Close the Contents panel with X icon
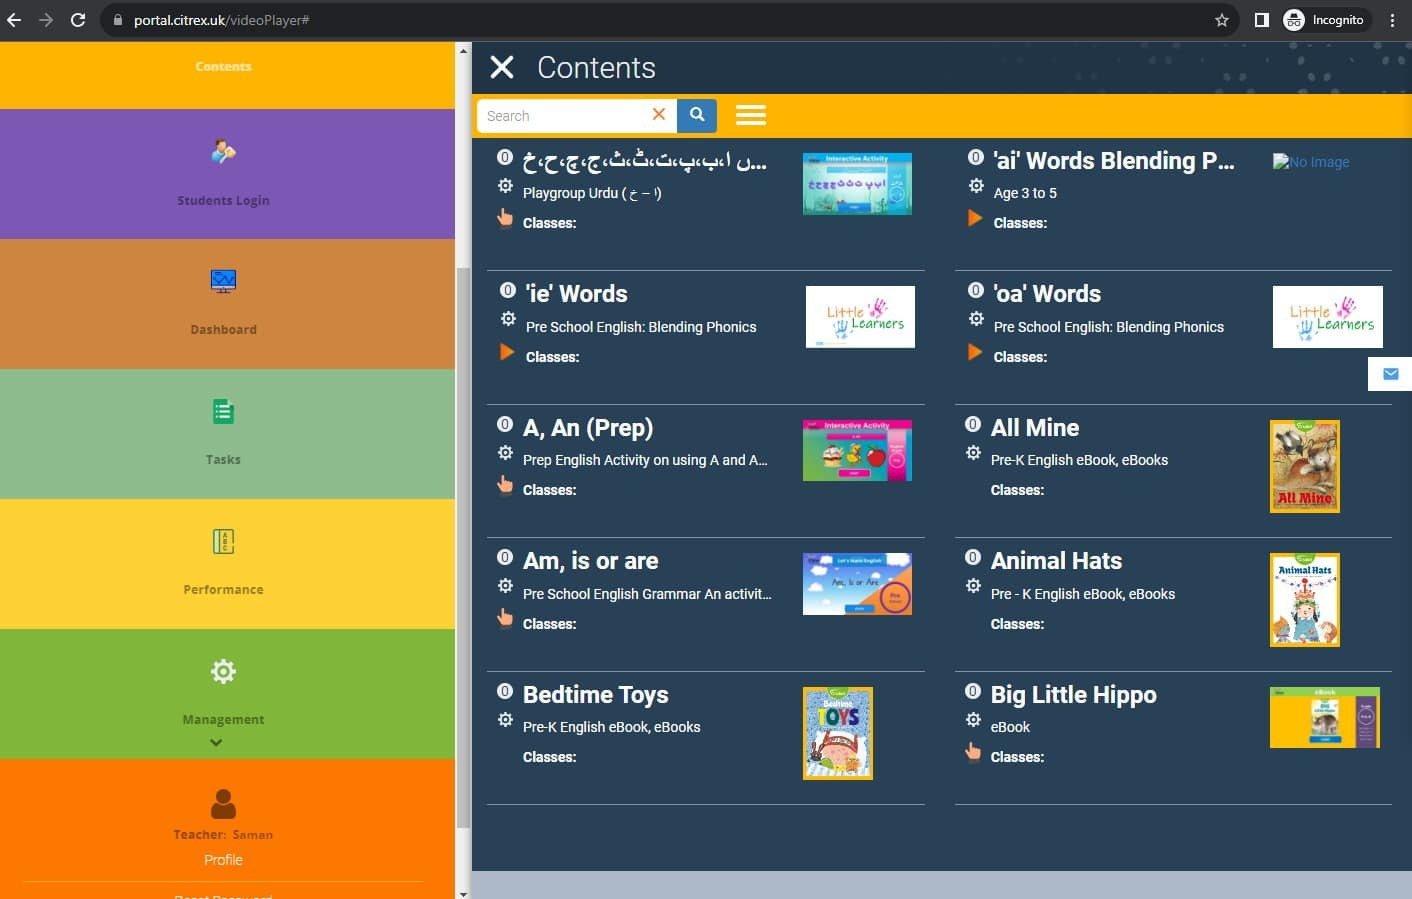Image resolution: width=1412 pixels, height=899 pixels. click(502, 67)
